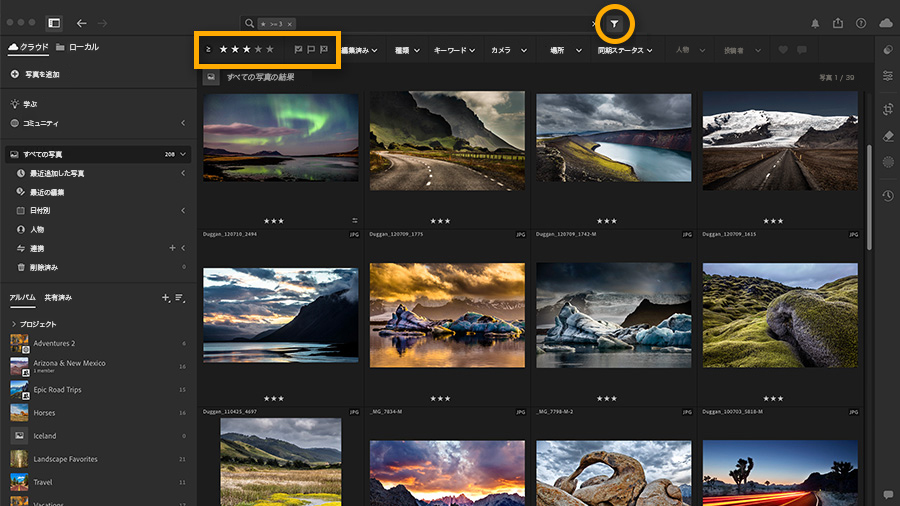
Task: Open notifications bell
Action: coord(815,24)
